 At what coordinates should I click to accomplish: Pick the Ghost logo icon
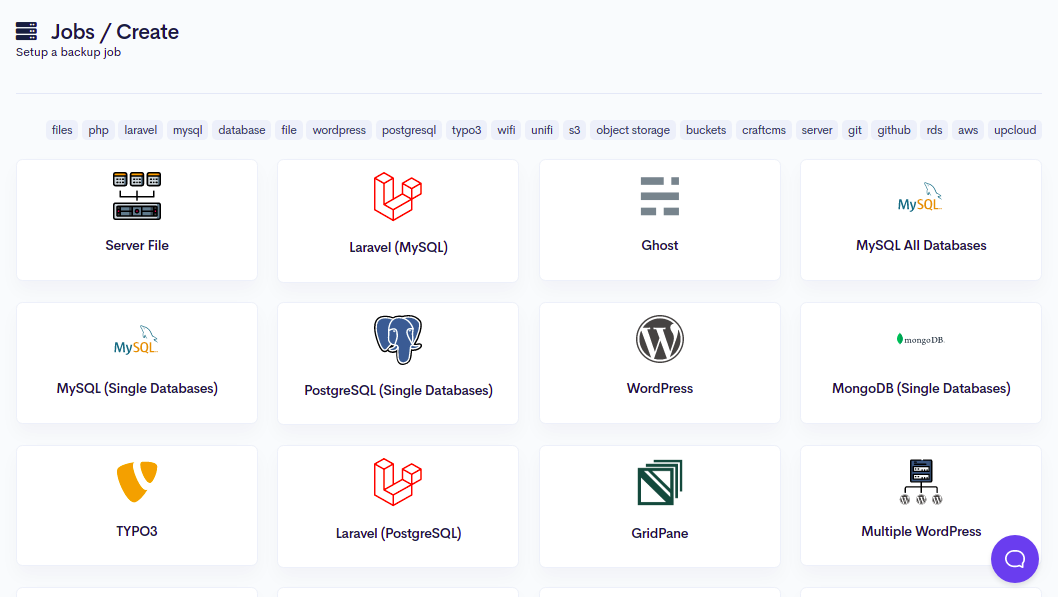pos(660,196)
